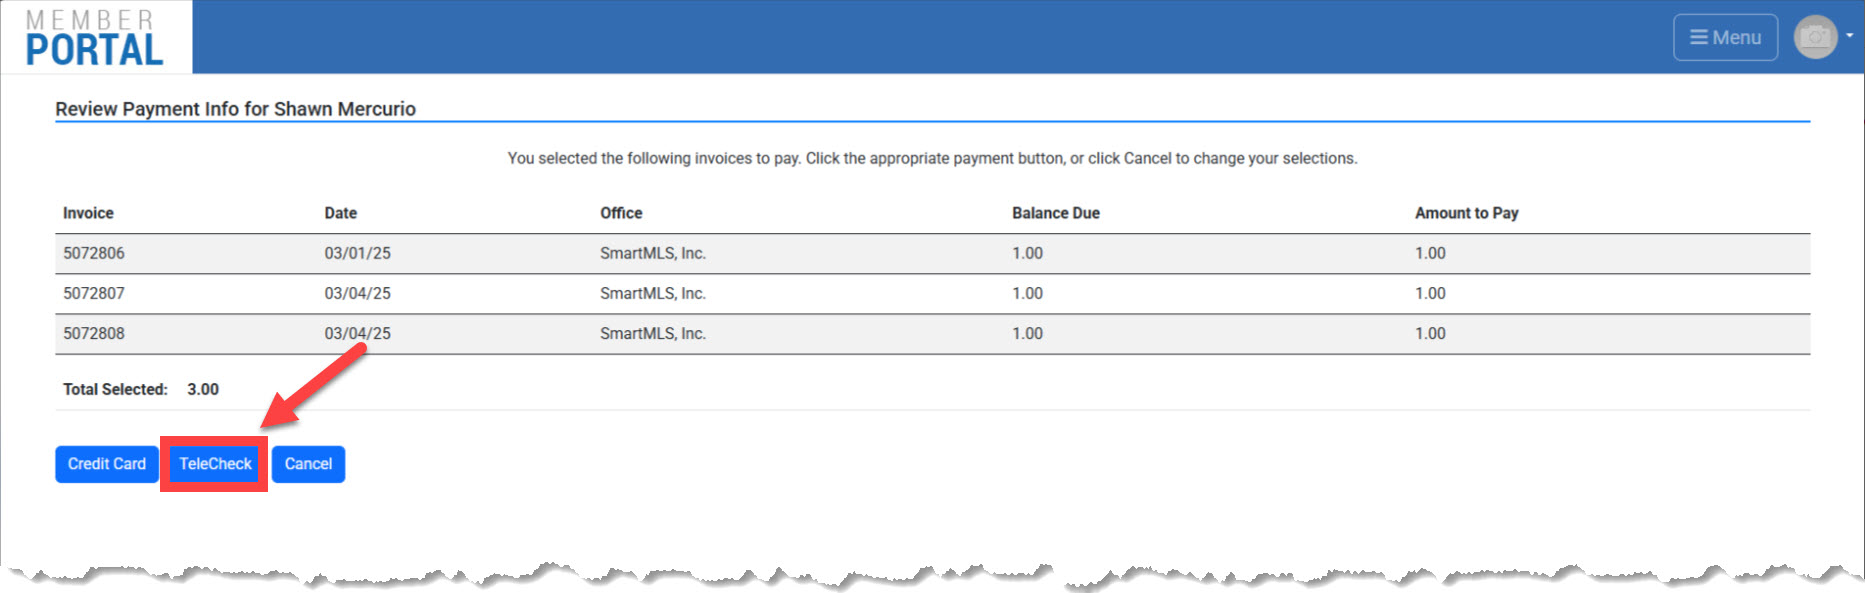This screenshot has height=593, width=1865.
Task: Click Amount to Pay value for invoice 5072808
Action: pos(1430,333)
